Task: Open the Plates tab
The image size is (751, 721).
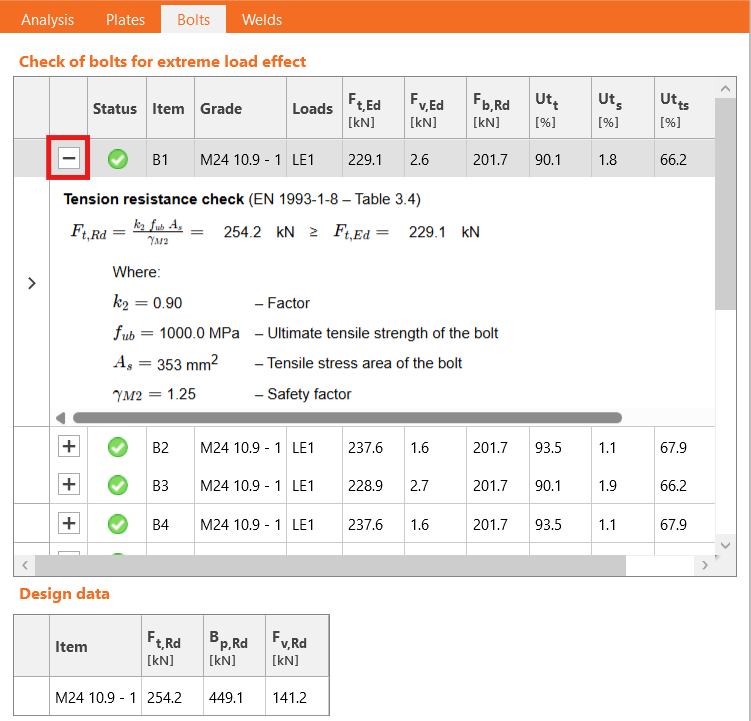Action: tap(125, 20)
